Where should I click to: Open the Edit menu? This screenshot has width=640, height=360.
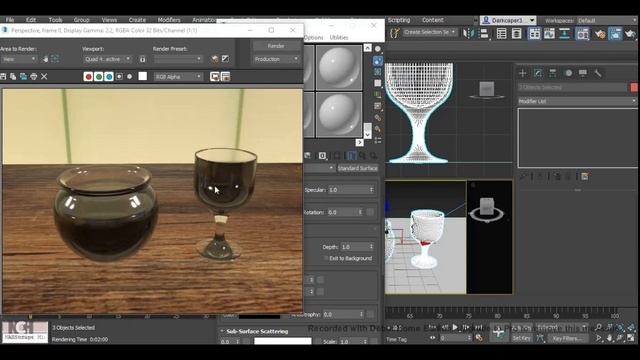point(31,20)
